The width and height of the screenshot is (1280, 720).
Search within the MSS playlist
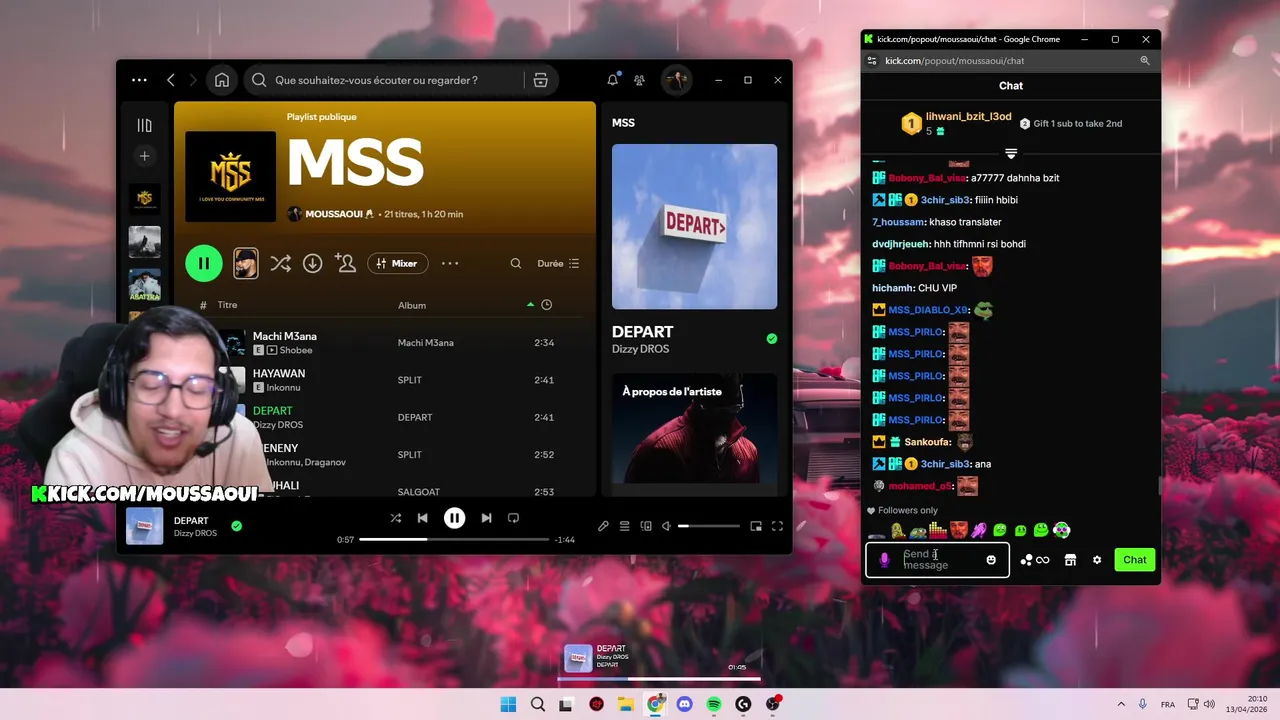pos(516,264)
